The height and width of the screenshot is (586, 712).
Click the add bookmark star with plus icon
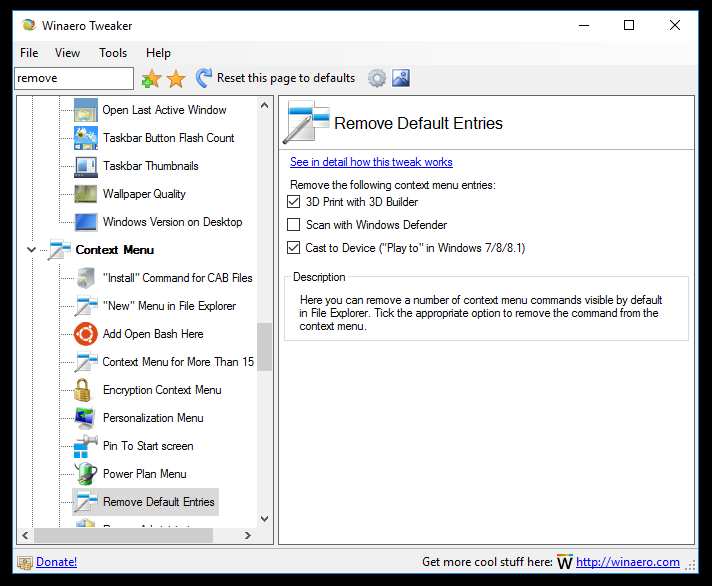[152, 79]
